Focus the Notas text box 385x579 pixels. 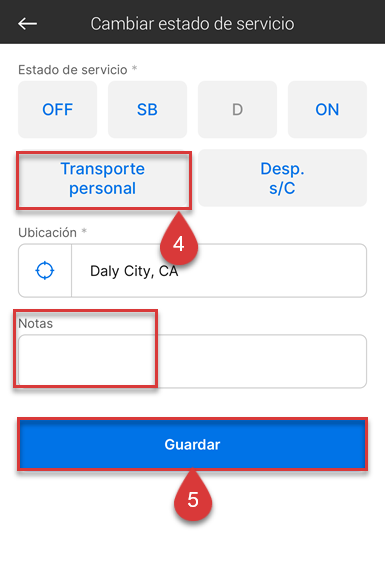click(192, 361)
